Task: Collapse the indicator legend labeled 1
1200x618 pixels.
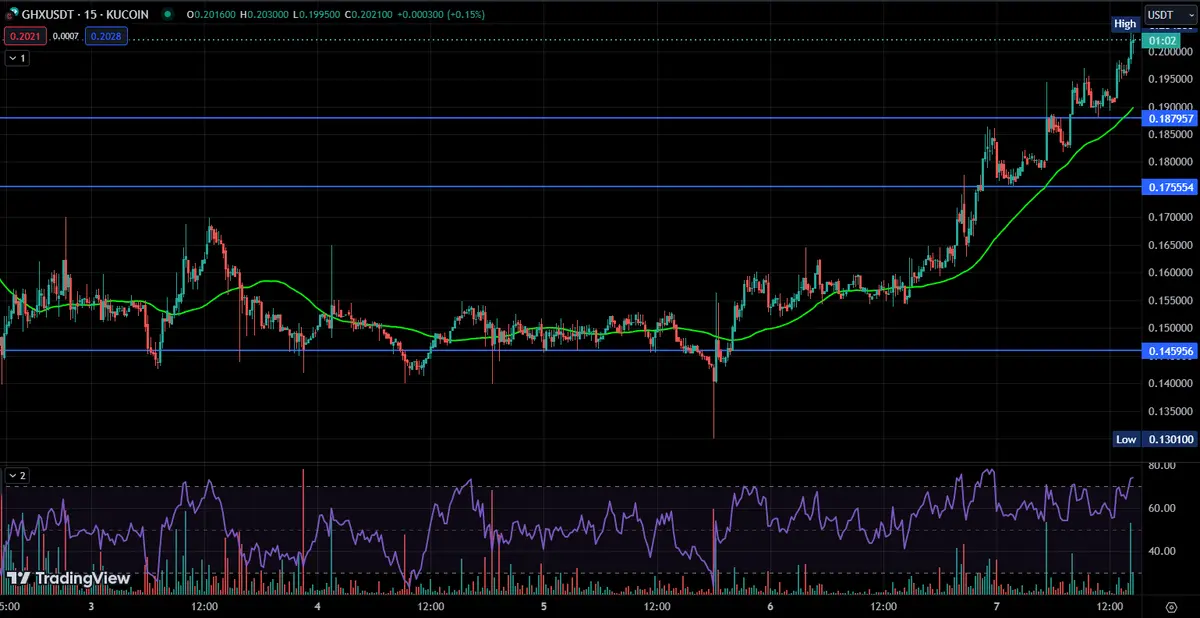Action: (17, 59)
